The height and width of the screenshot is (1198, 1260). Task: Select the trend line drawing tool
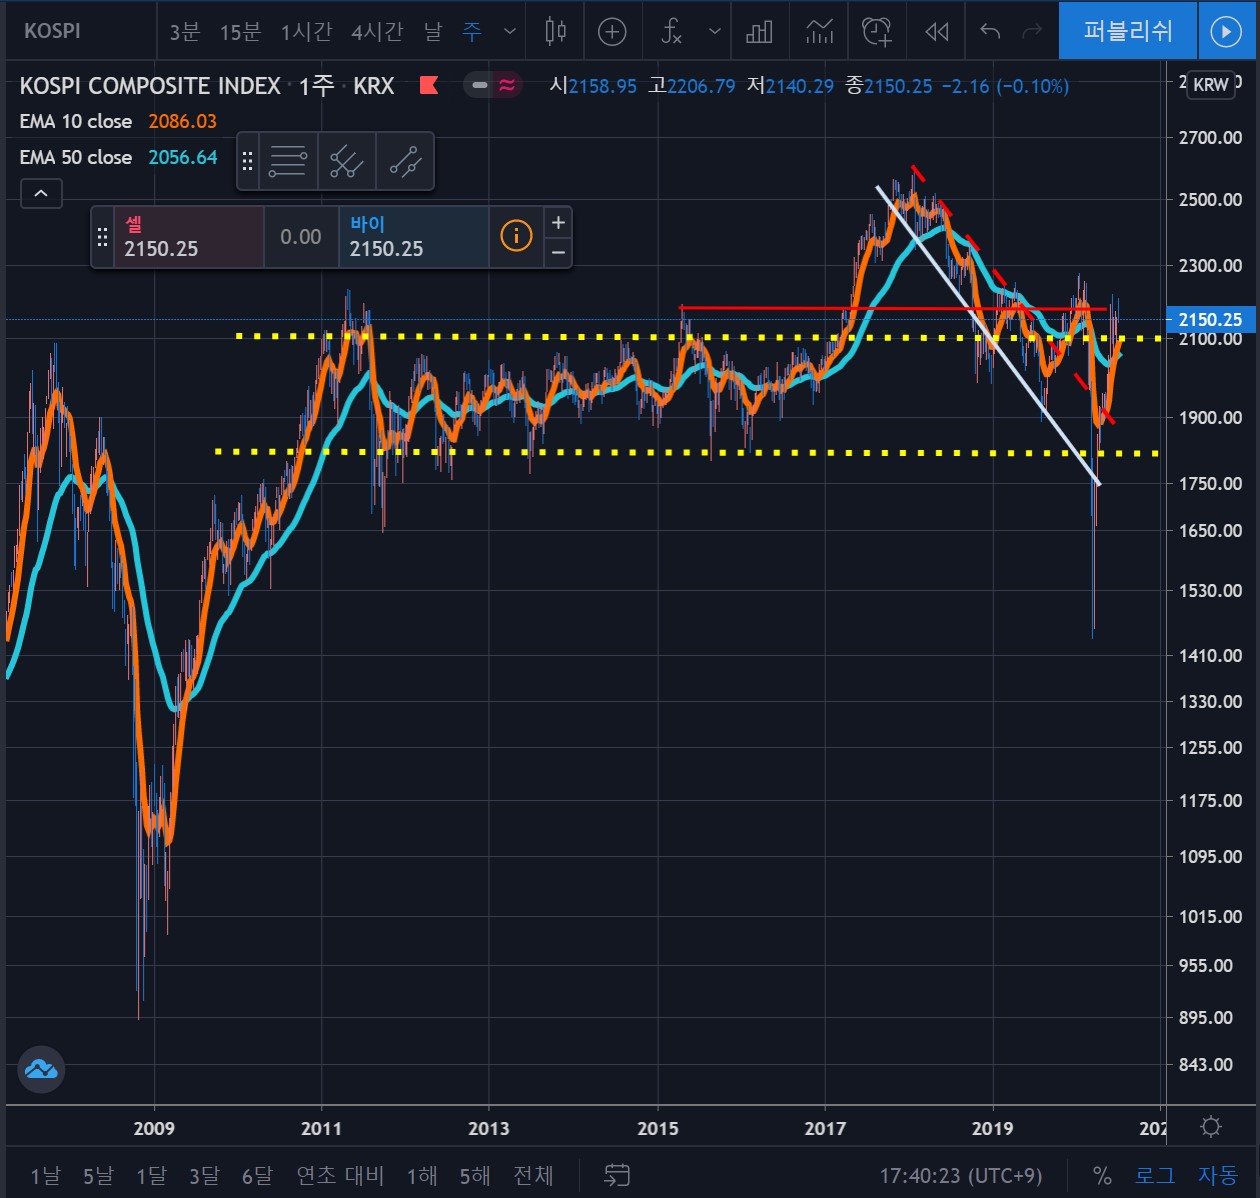[405, 161]
